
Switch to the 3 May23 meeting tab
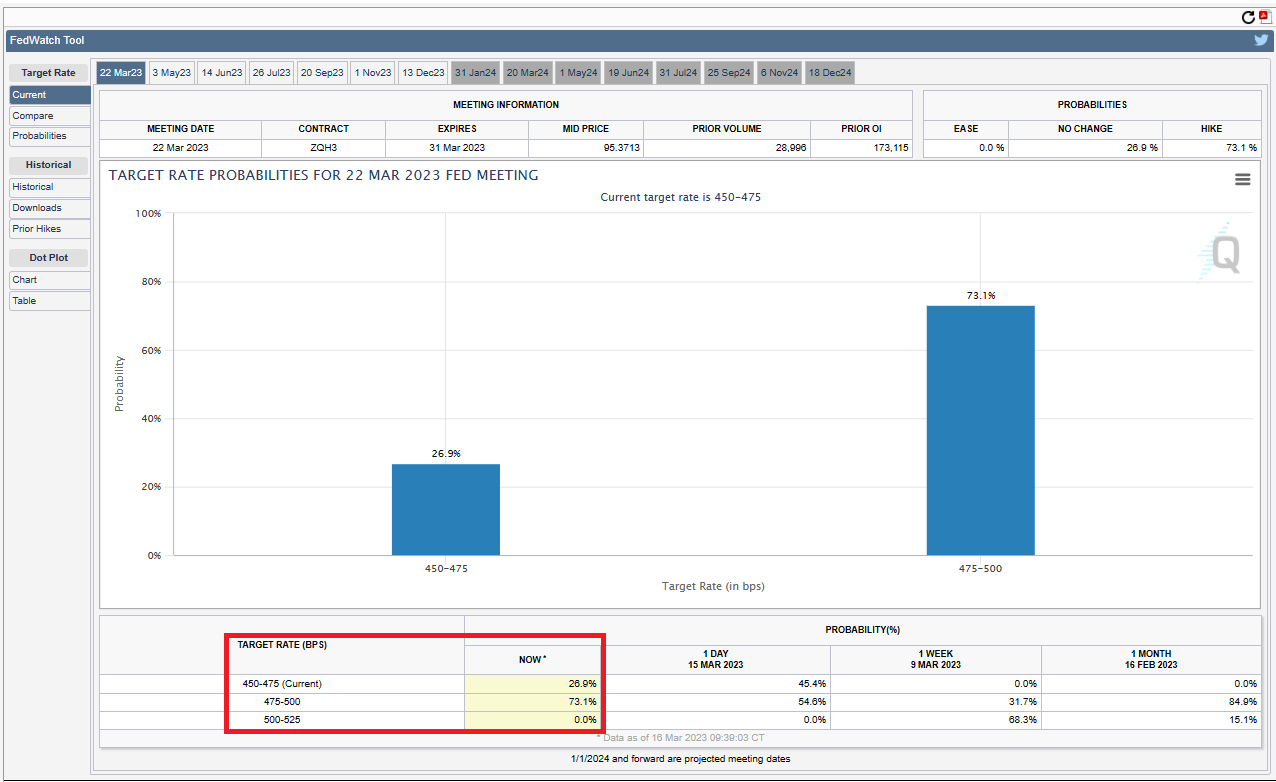point(171,73)
